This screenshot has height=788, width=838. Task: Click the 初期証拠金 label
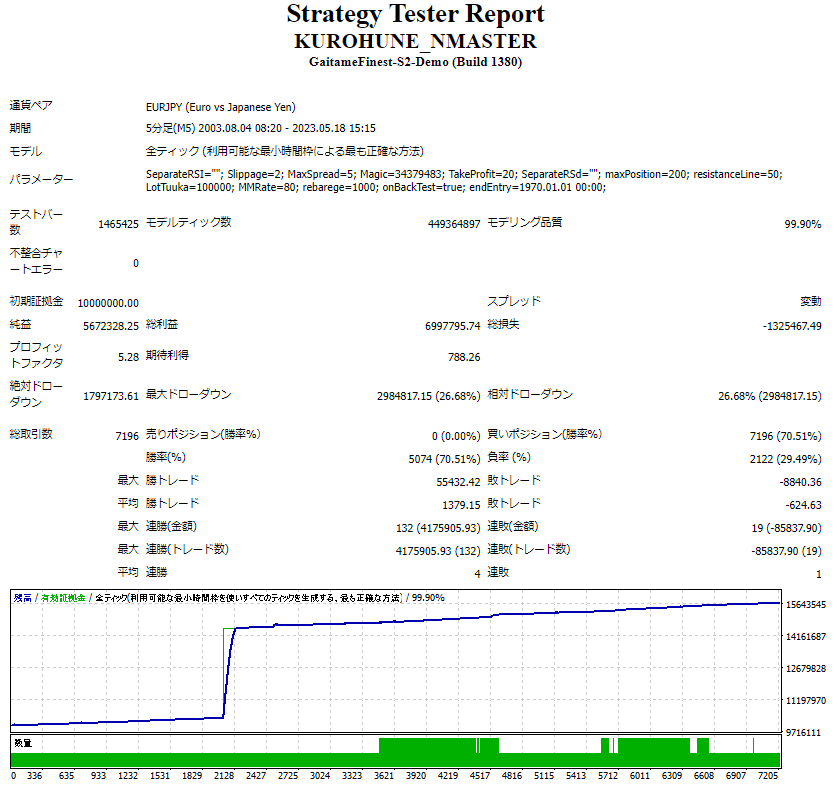tap(36, 301)
